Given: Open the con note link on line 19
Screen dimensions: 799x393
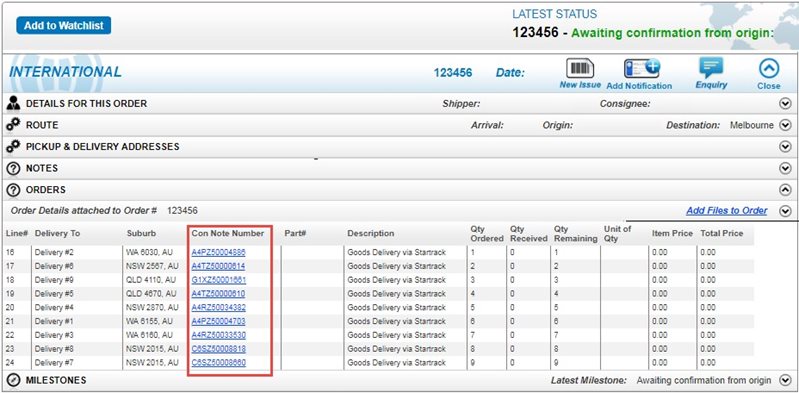Looking at the screenshot, I should point(218,294).
